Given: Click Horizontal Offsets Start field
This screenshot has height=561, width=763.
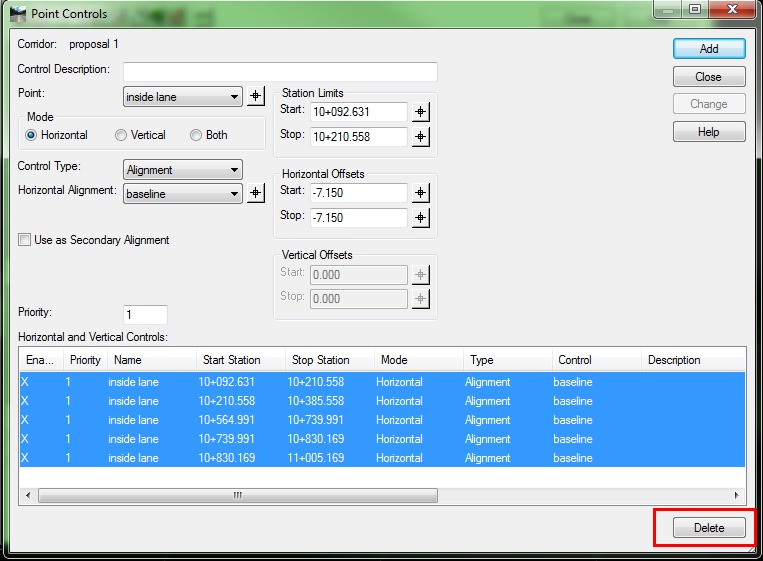Looking at the screenshot, I should tap(359, 193).
